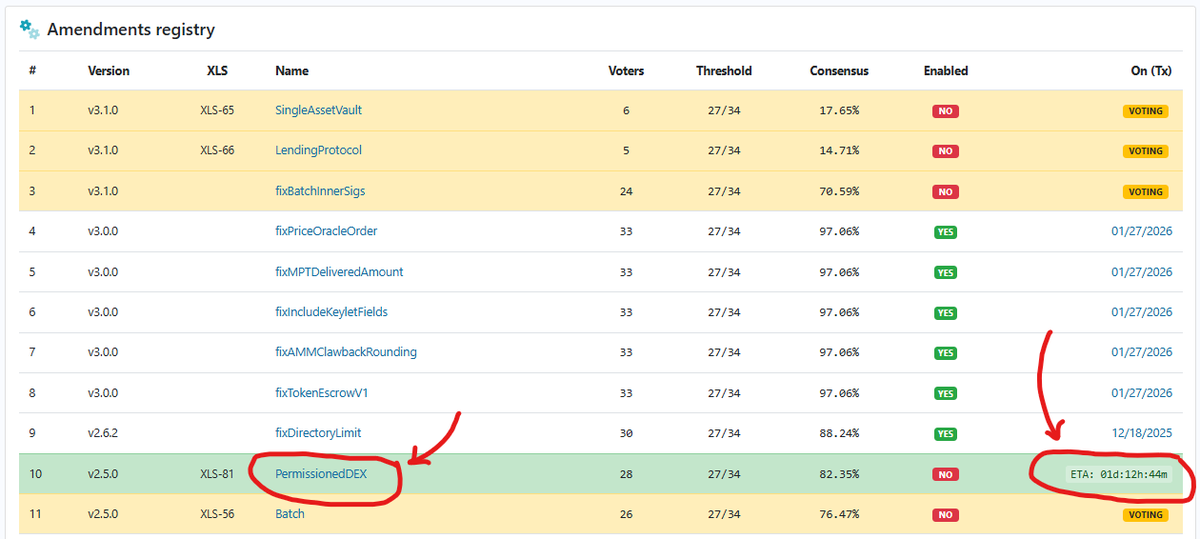Click the YES badge in fixDirectoryLimit row
This screenshot has height=539, width=1200.
(x=945, y=434)
